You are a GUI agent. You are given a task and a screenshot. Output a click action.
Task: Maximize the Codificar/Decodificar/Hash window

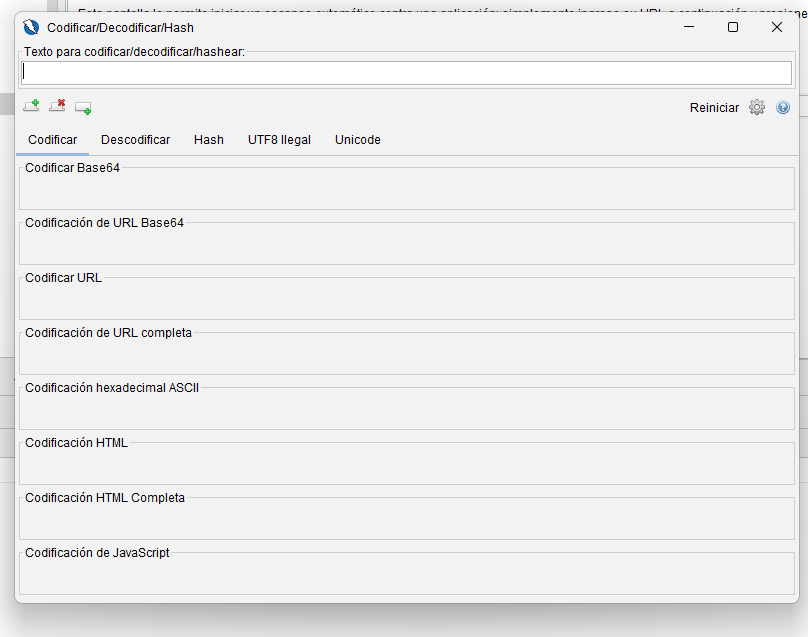point(733,27)
